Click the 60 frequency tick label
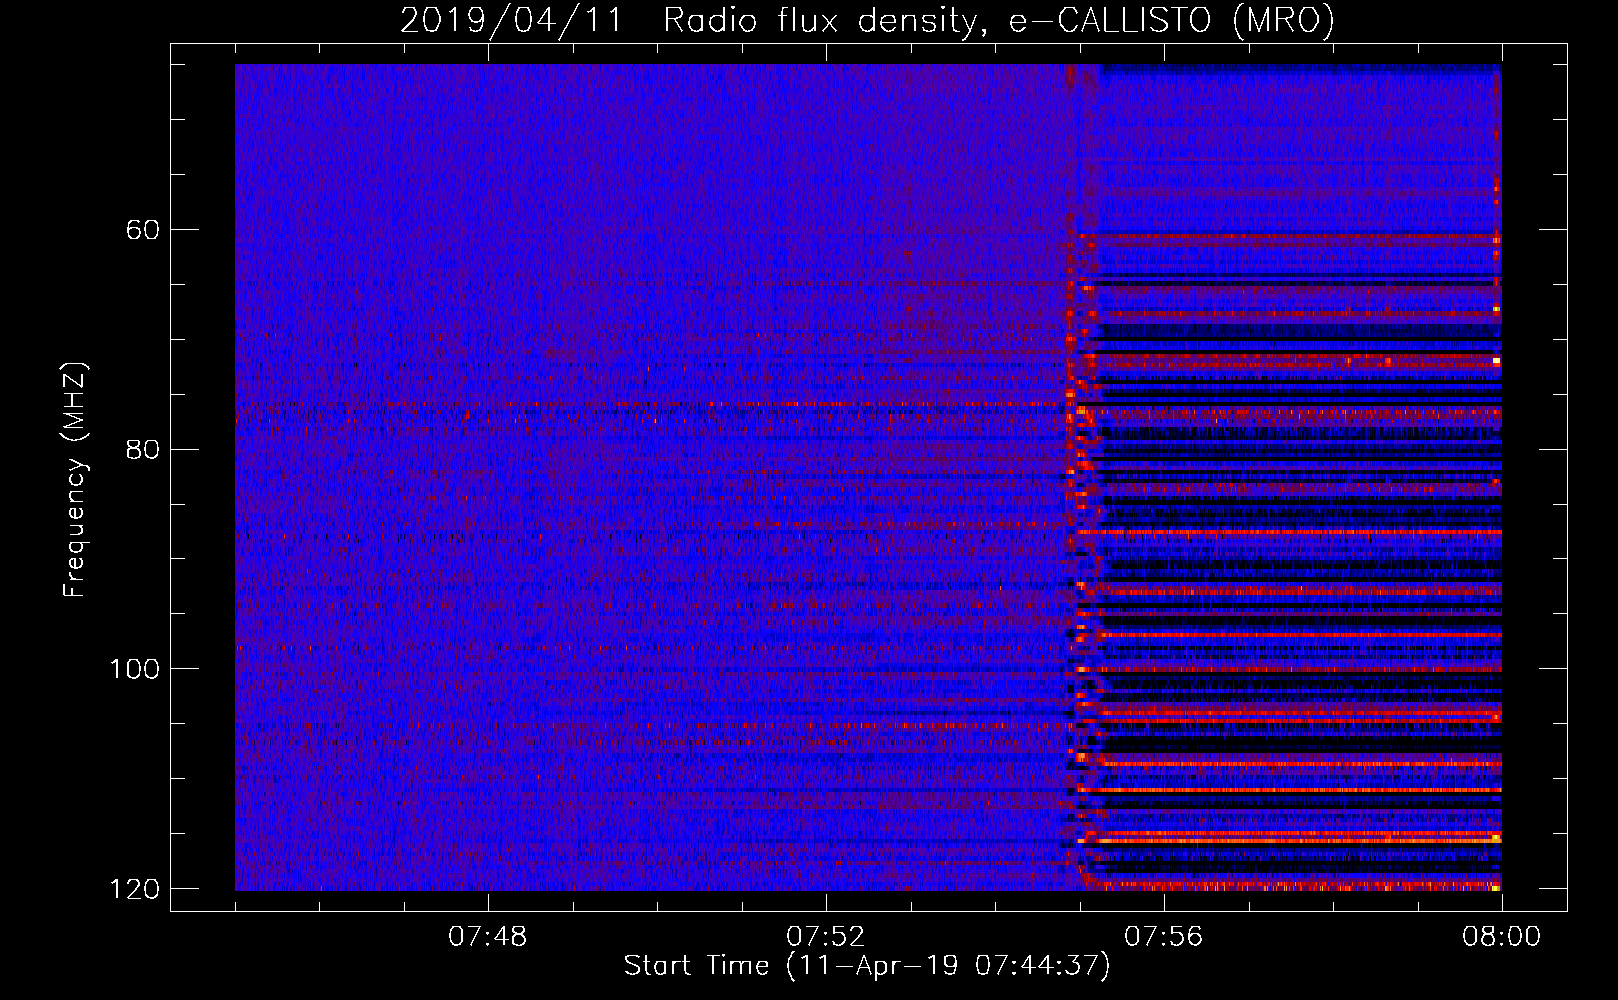The image size is (1618, 1000). tap(143, 230)
